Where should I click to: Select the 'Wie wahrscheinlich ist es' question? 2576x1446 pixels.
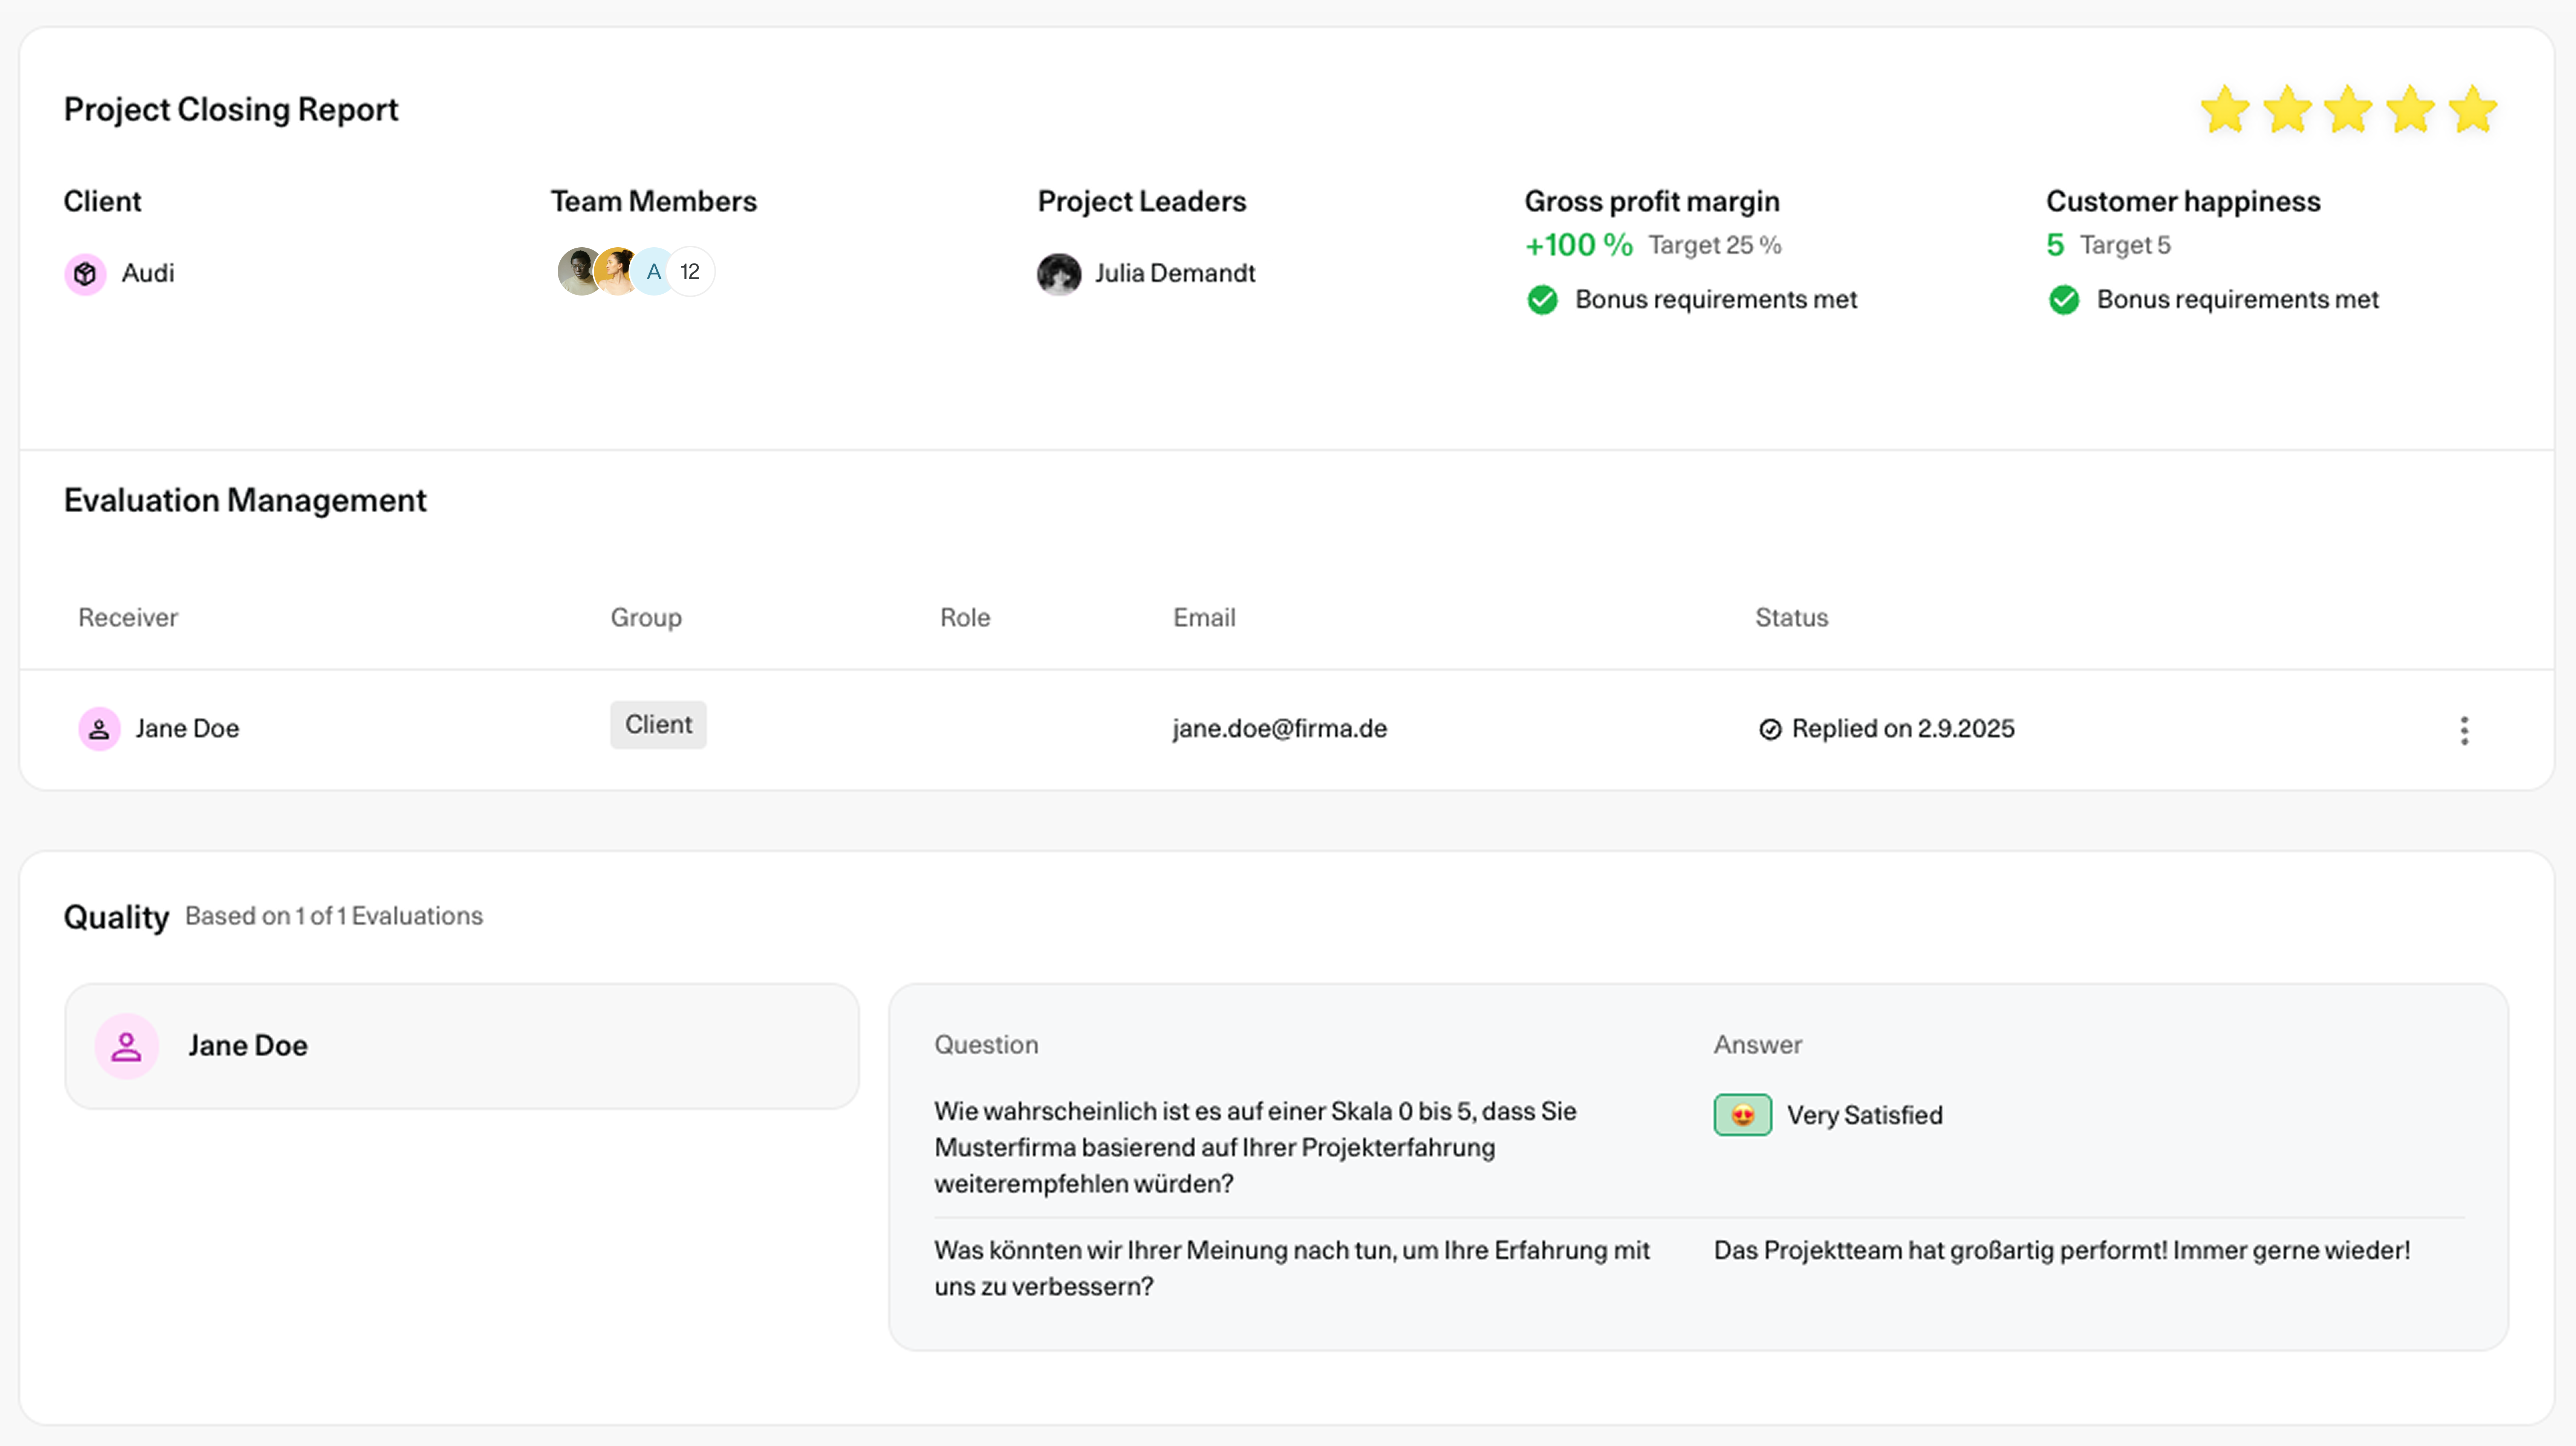click(1255, 1147)
